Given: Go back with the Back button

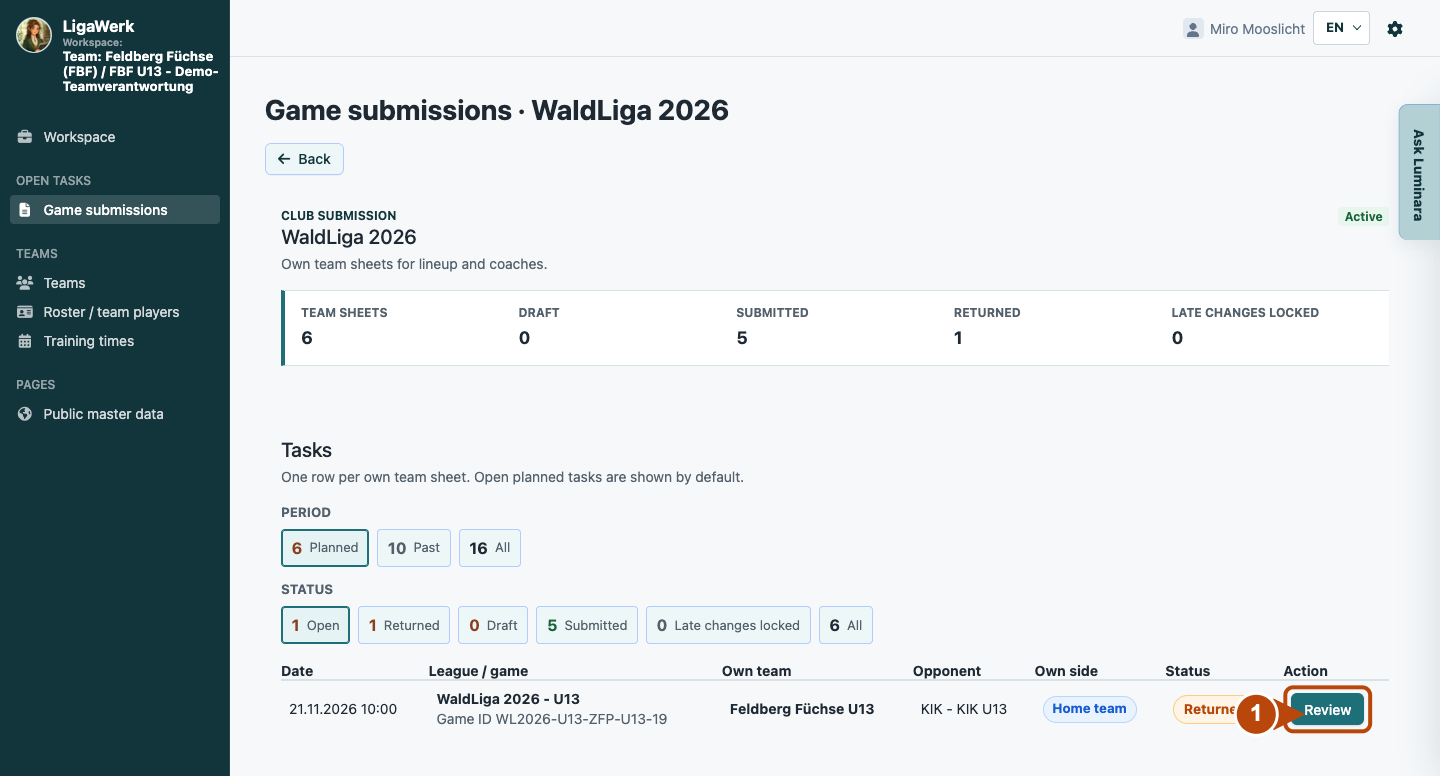Looking at the screenshot, I should 304,159.
